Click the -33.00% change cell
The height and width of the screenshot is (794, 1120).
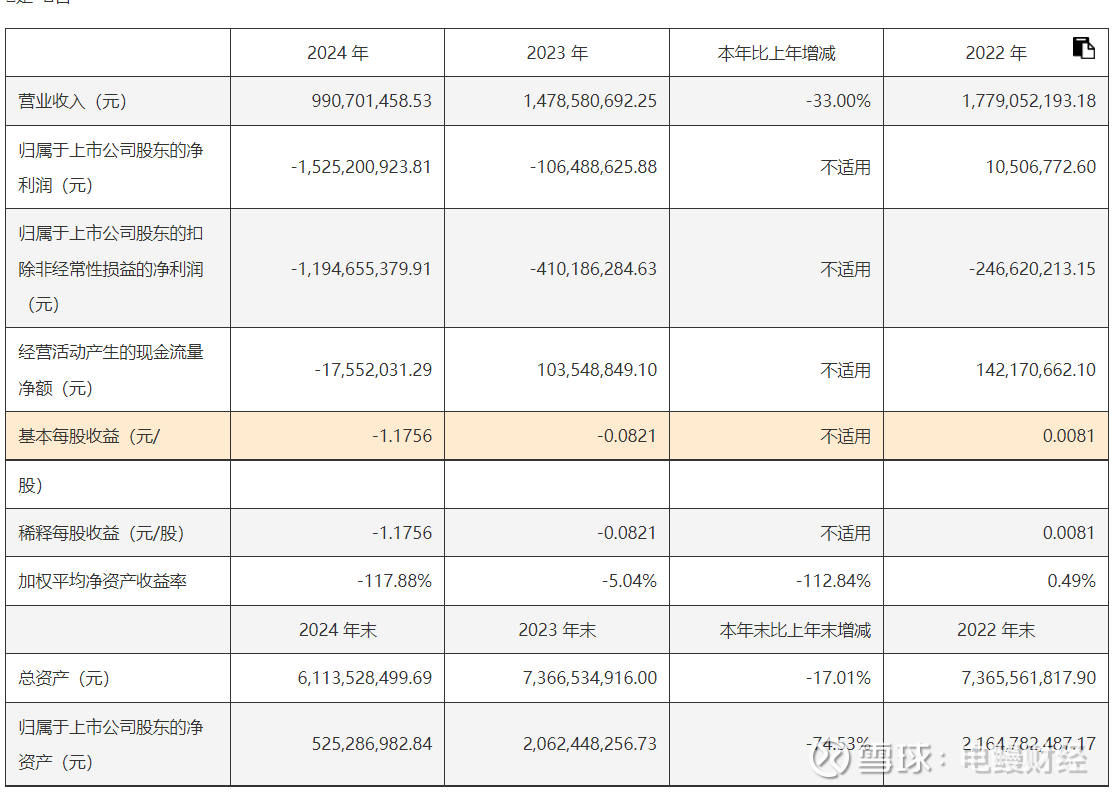838,101
